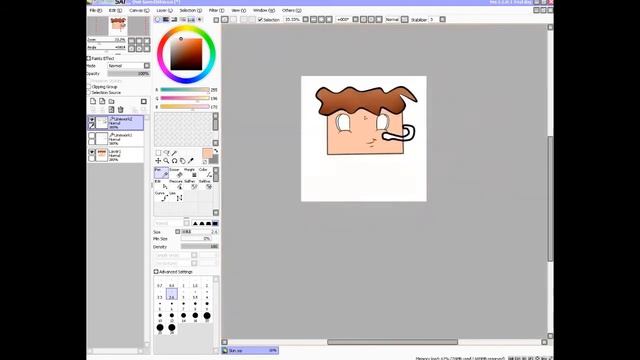Pick a hue on the color wheel ring
This screenshot has height=360, width=640.
(x=186, y=28)
